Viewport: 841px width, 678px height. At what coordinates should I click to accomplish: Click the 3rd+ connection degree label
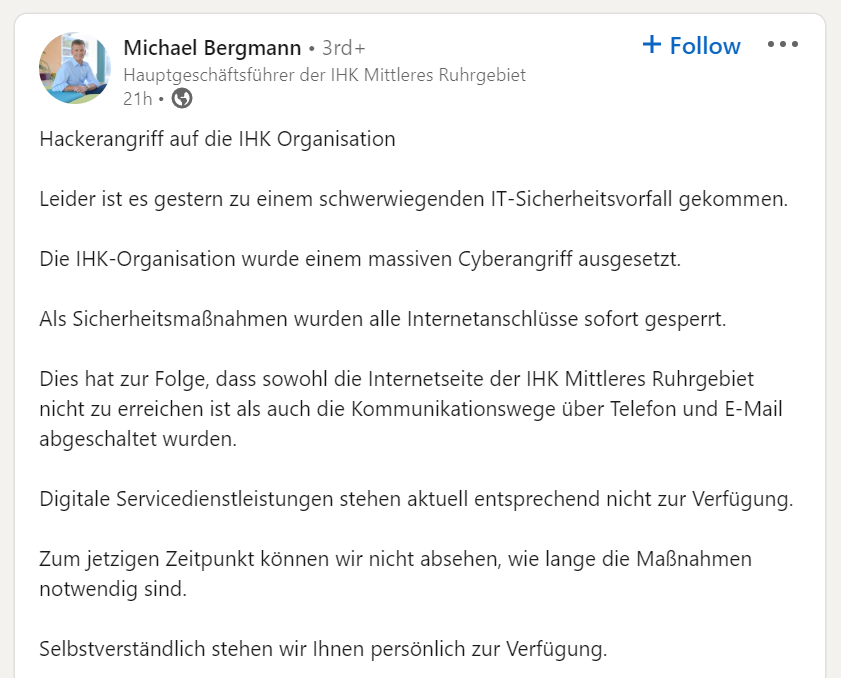(343, 48)
